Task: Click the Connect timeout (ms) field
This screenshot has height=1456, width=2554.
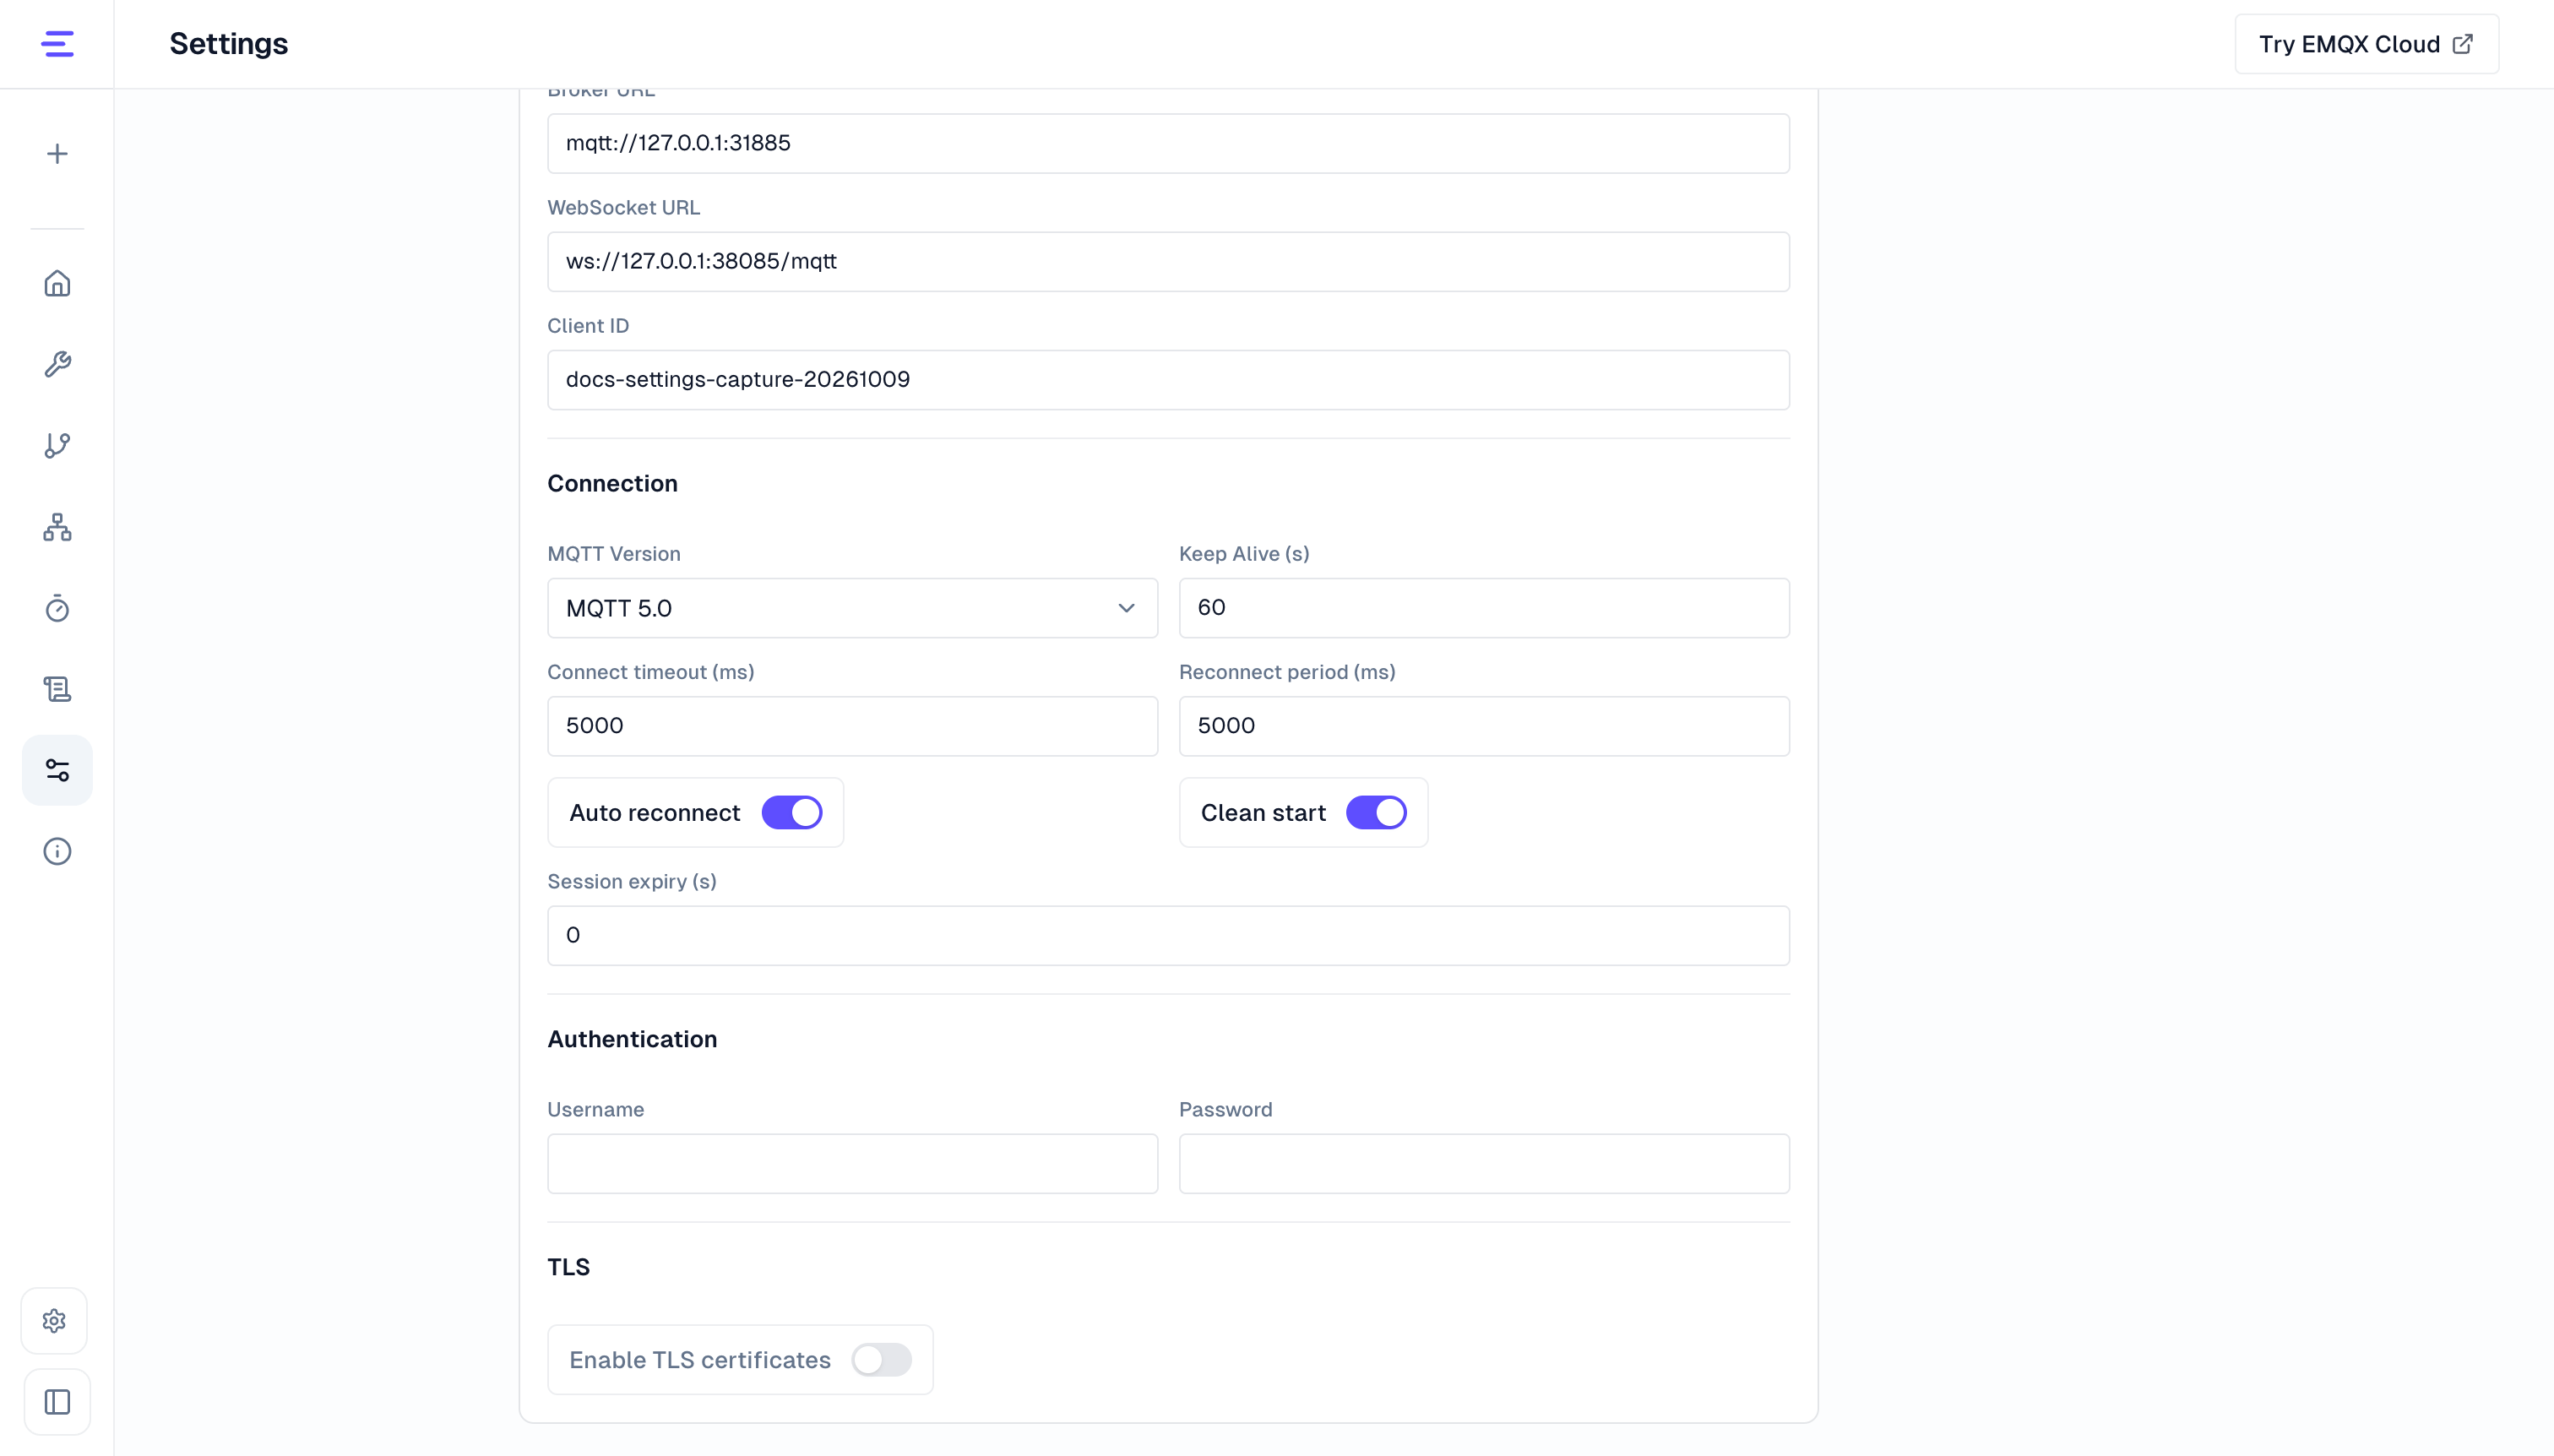Action: tap(852, 726)
